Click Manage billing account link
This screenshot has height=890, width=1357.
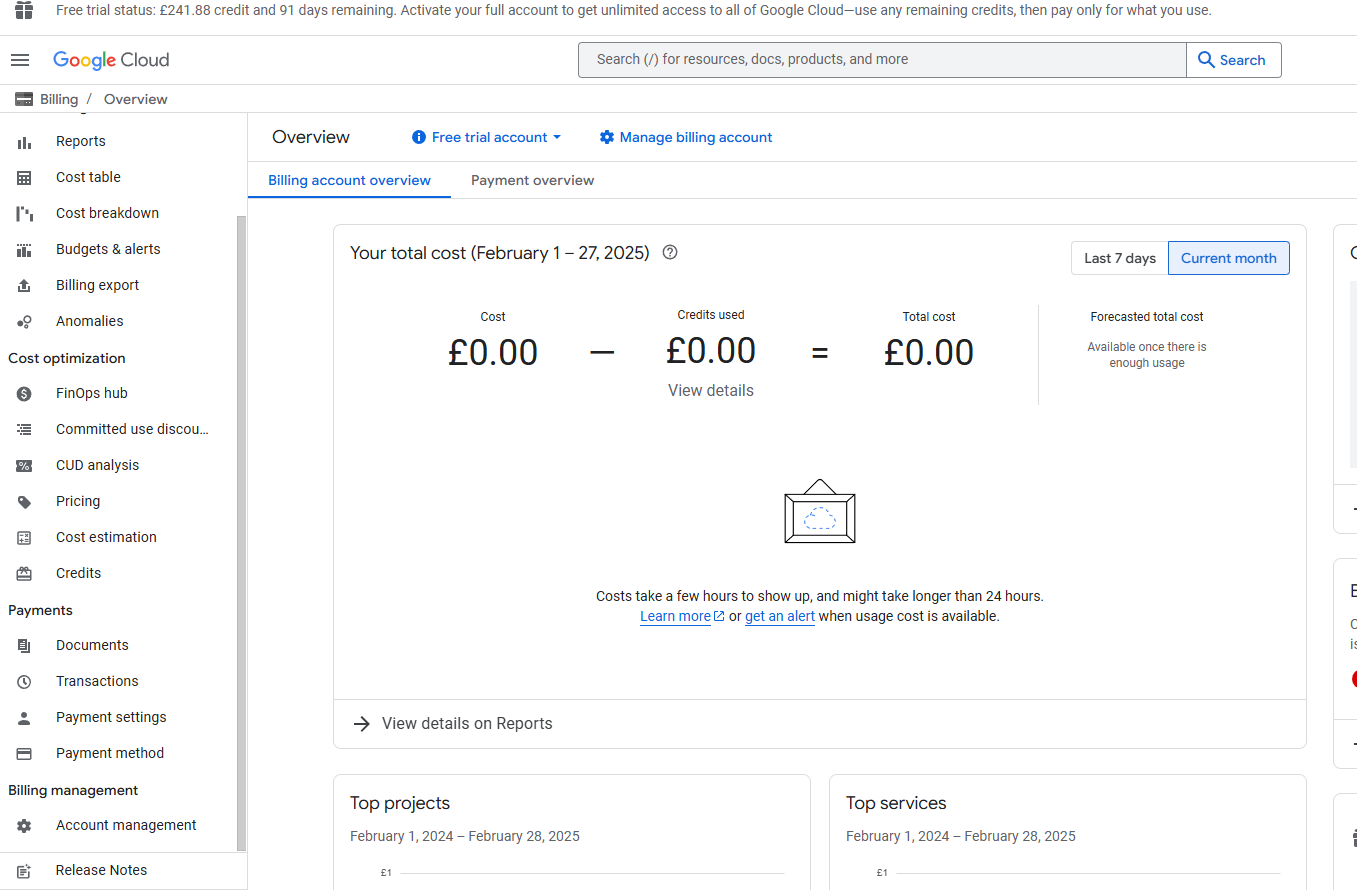click(x=685, y=137)
